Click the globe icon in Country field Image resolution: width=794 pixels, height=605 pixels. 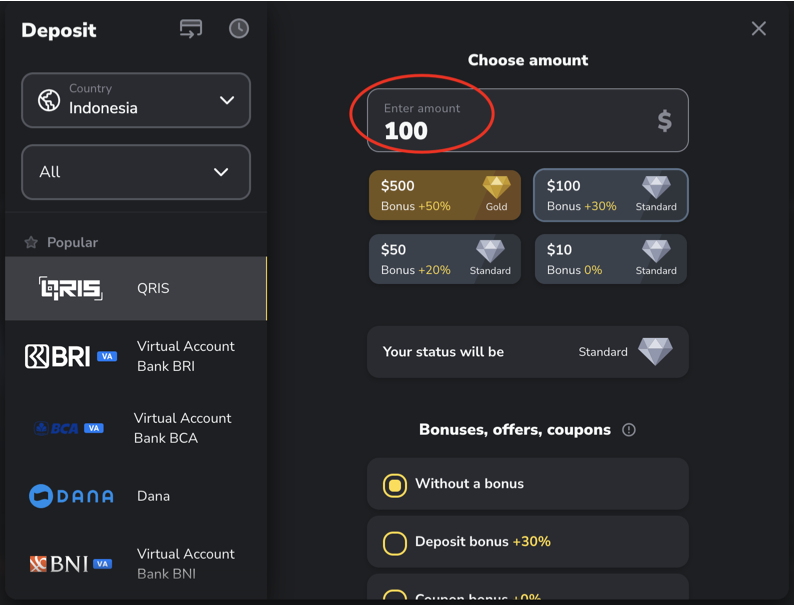tap(49, 100)
